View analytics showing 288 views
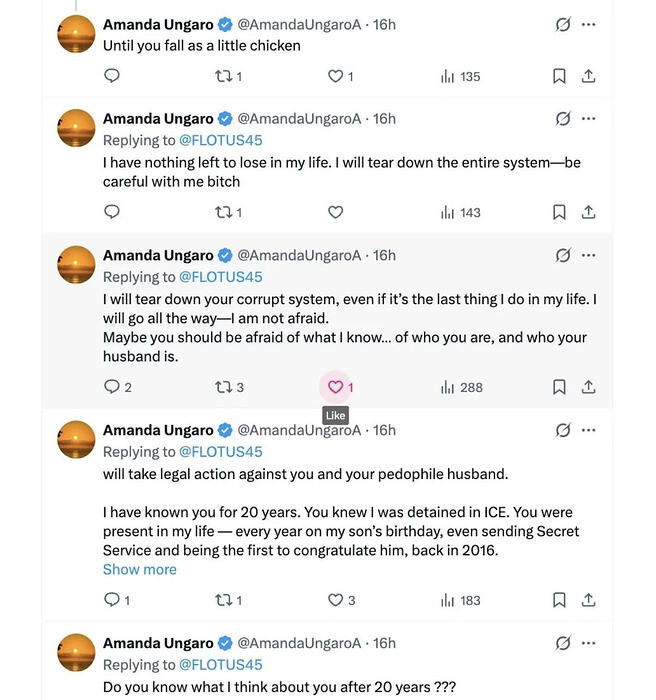Image resolution: width=656 pixels, height=700 pixels. (462, 388)
